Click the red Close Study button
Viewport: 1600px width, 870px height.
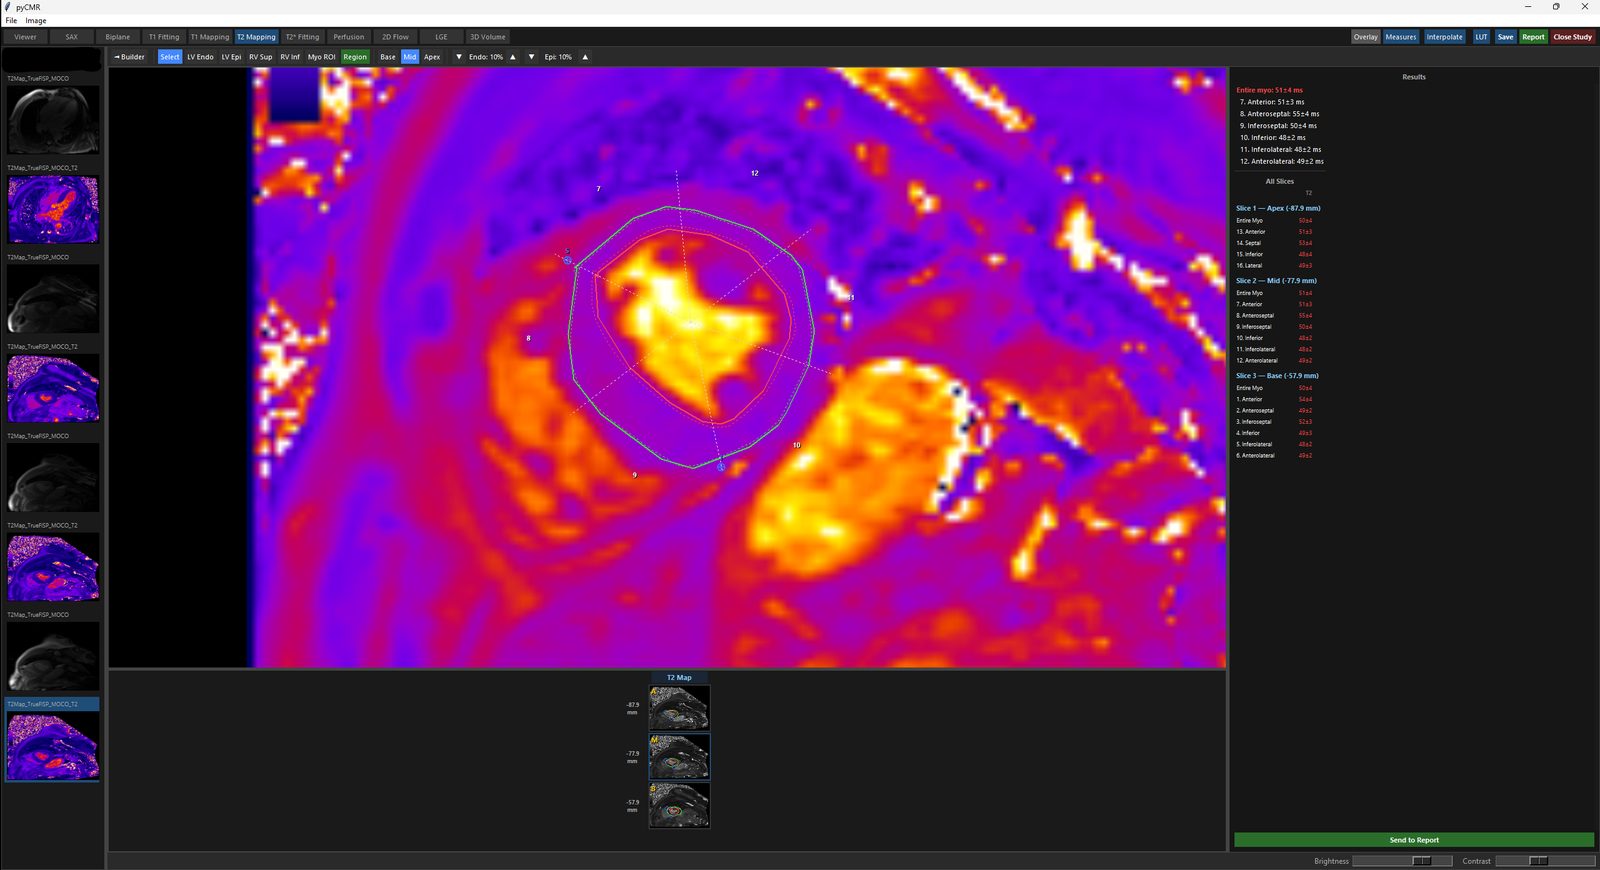point(1573,37)
